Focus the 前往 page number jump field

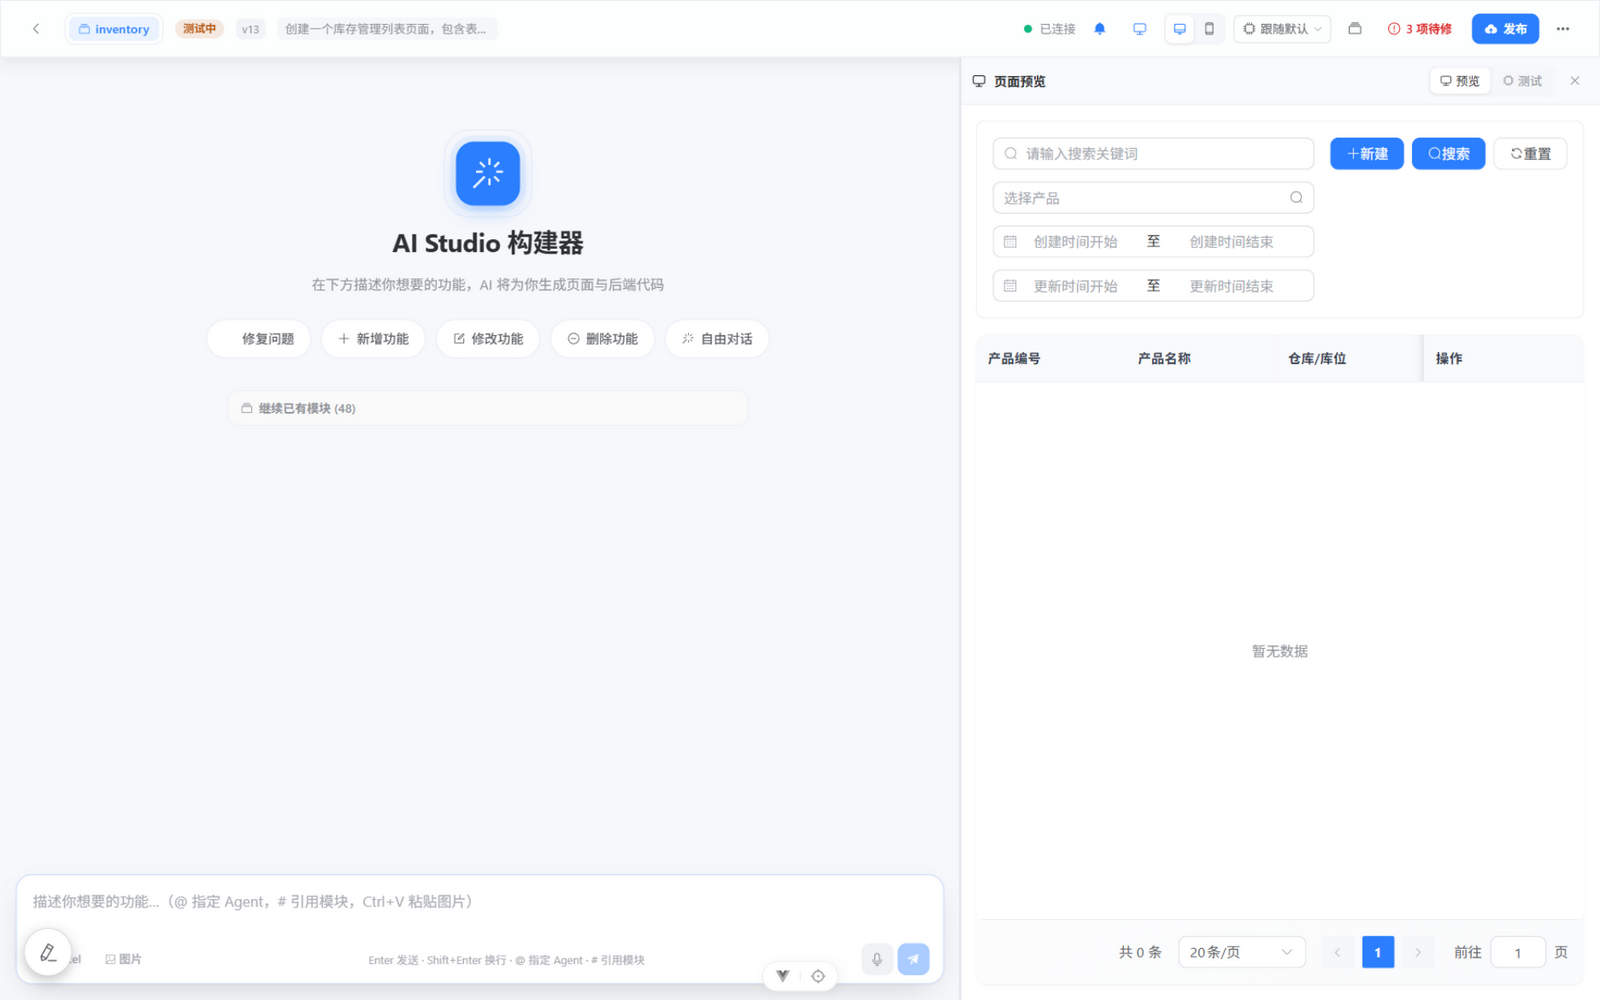(x=1518, y=952)
